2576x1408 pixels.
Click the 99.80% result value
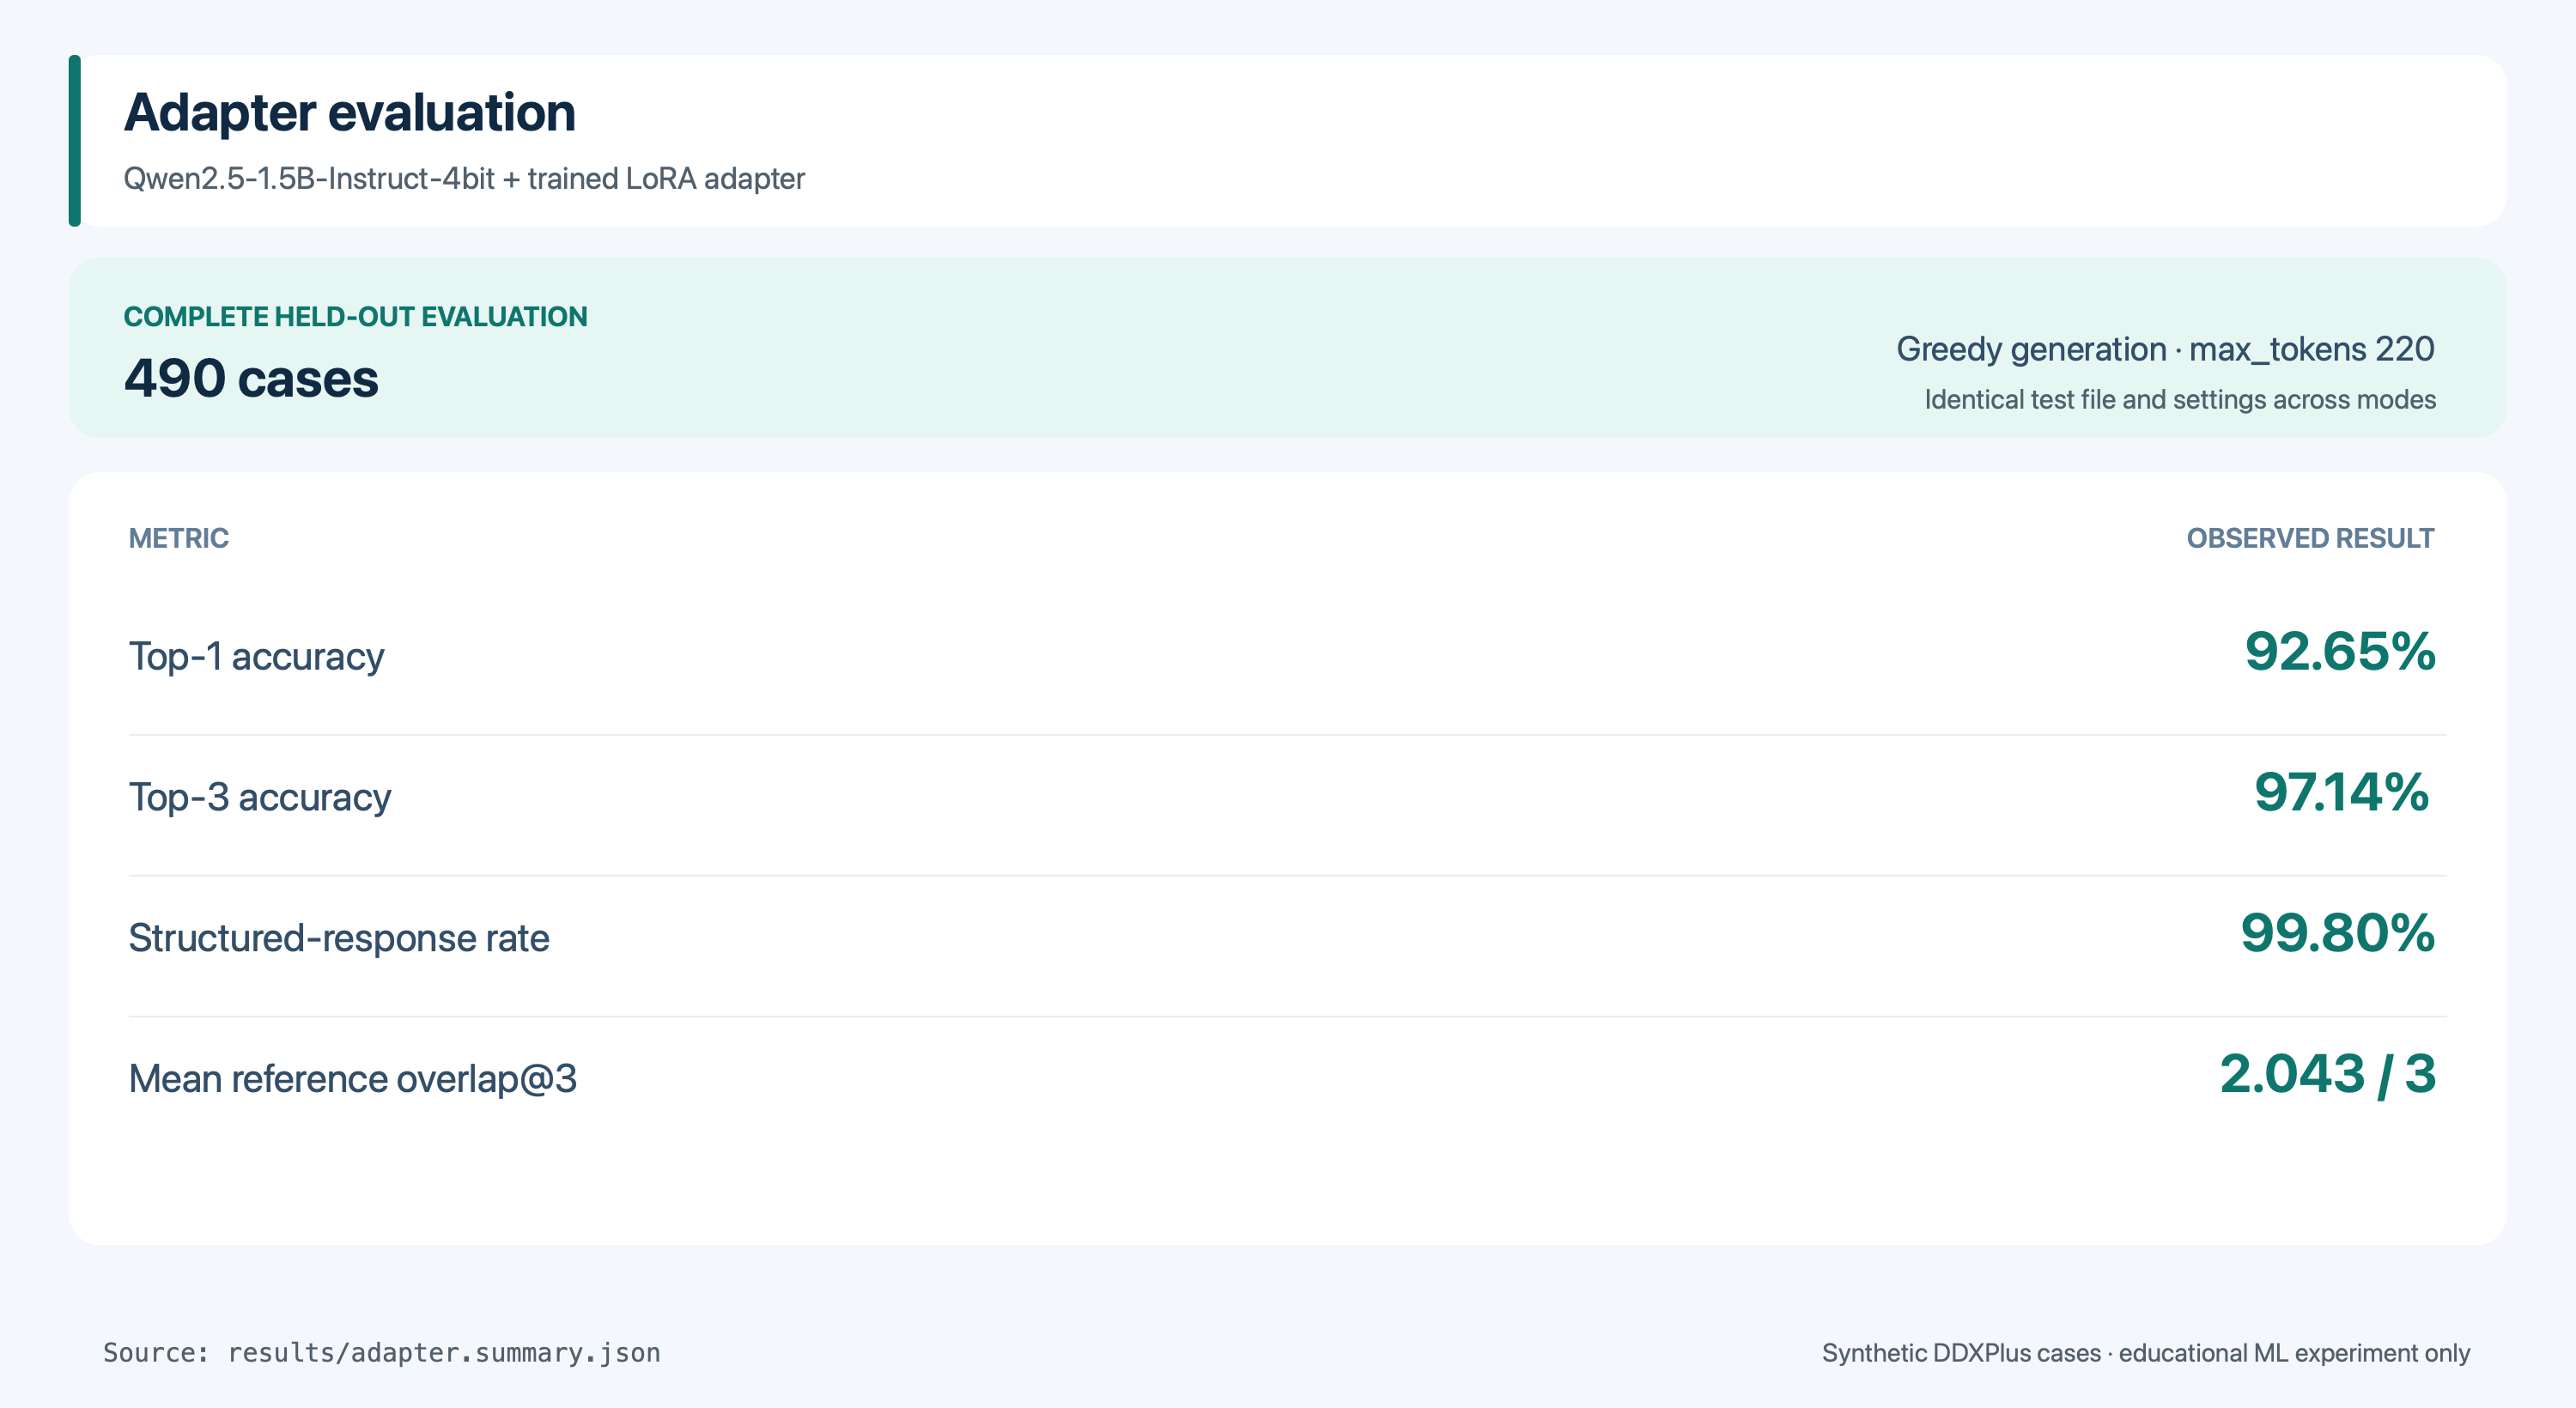click(2338, 933)
